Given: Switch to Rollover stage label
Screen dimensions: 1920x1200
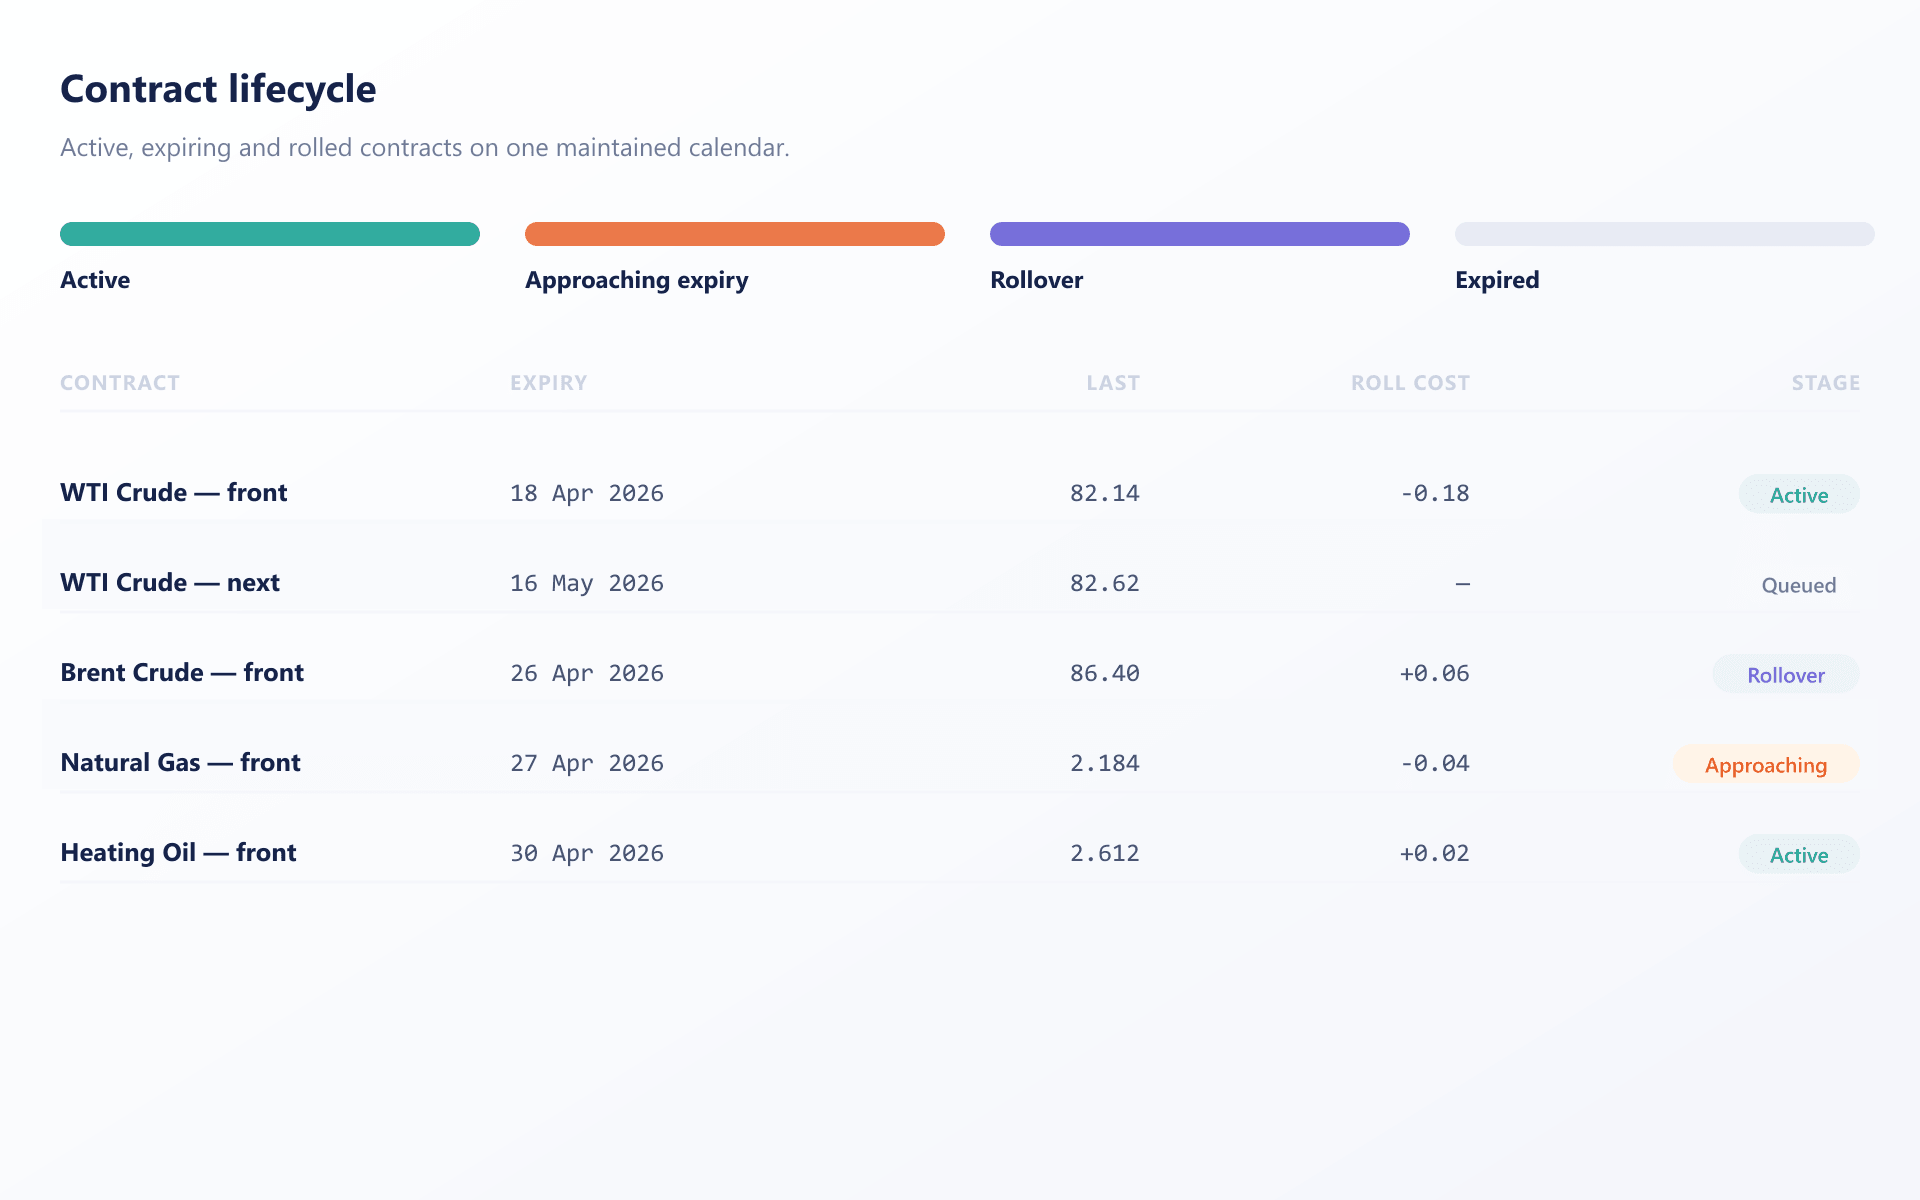Looking at the screenshot, I should pos(1037,280).
